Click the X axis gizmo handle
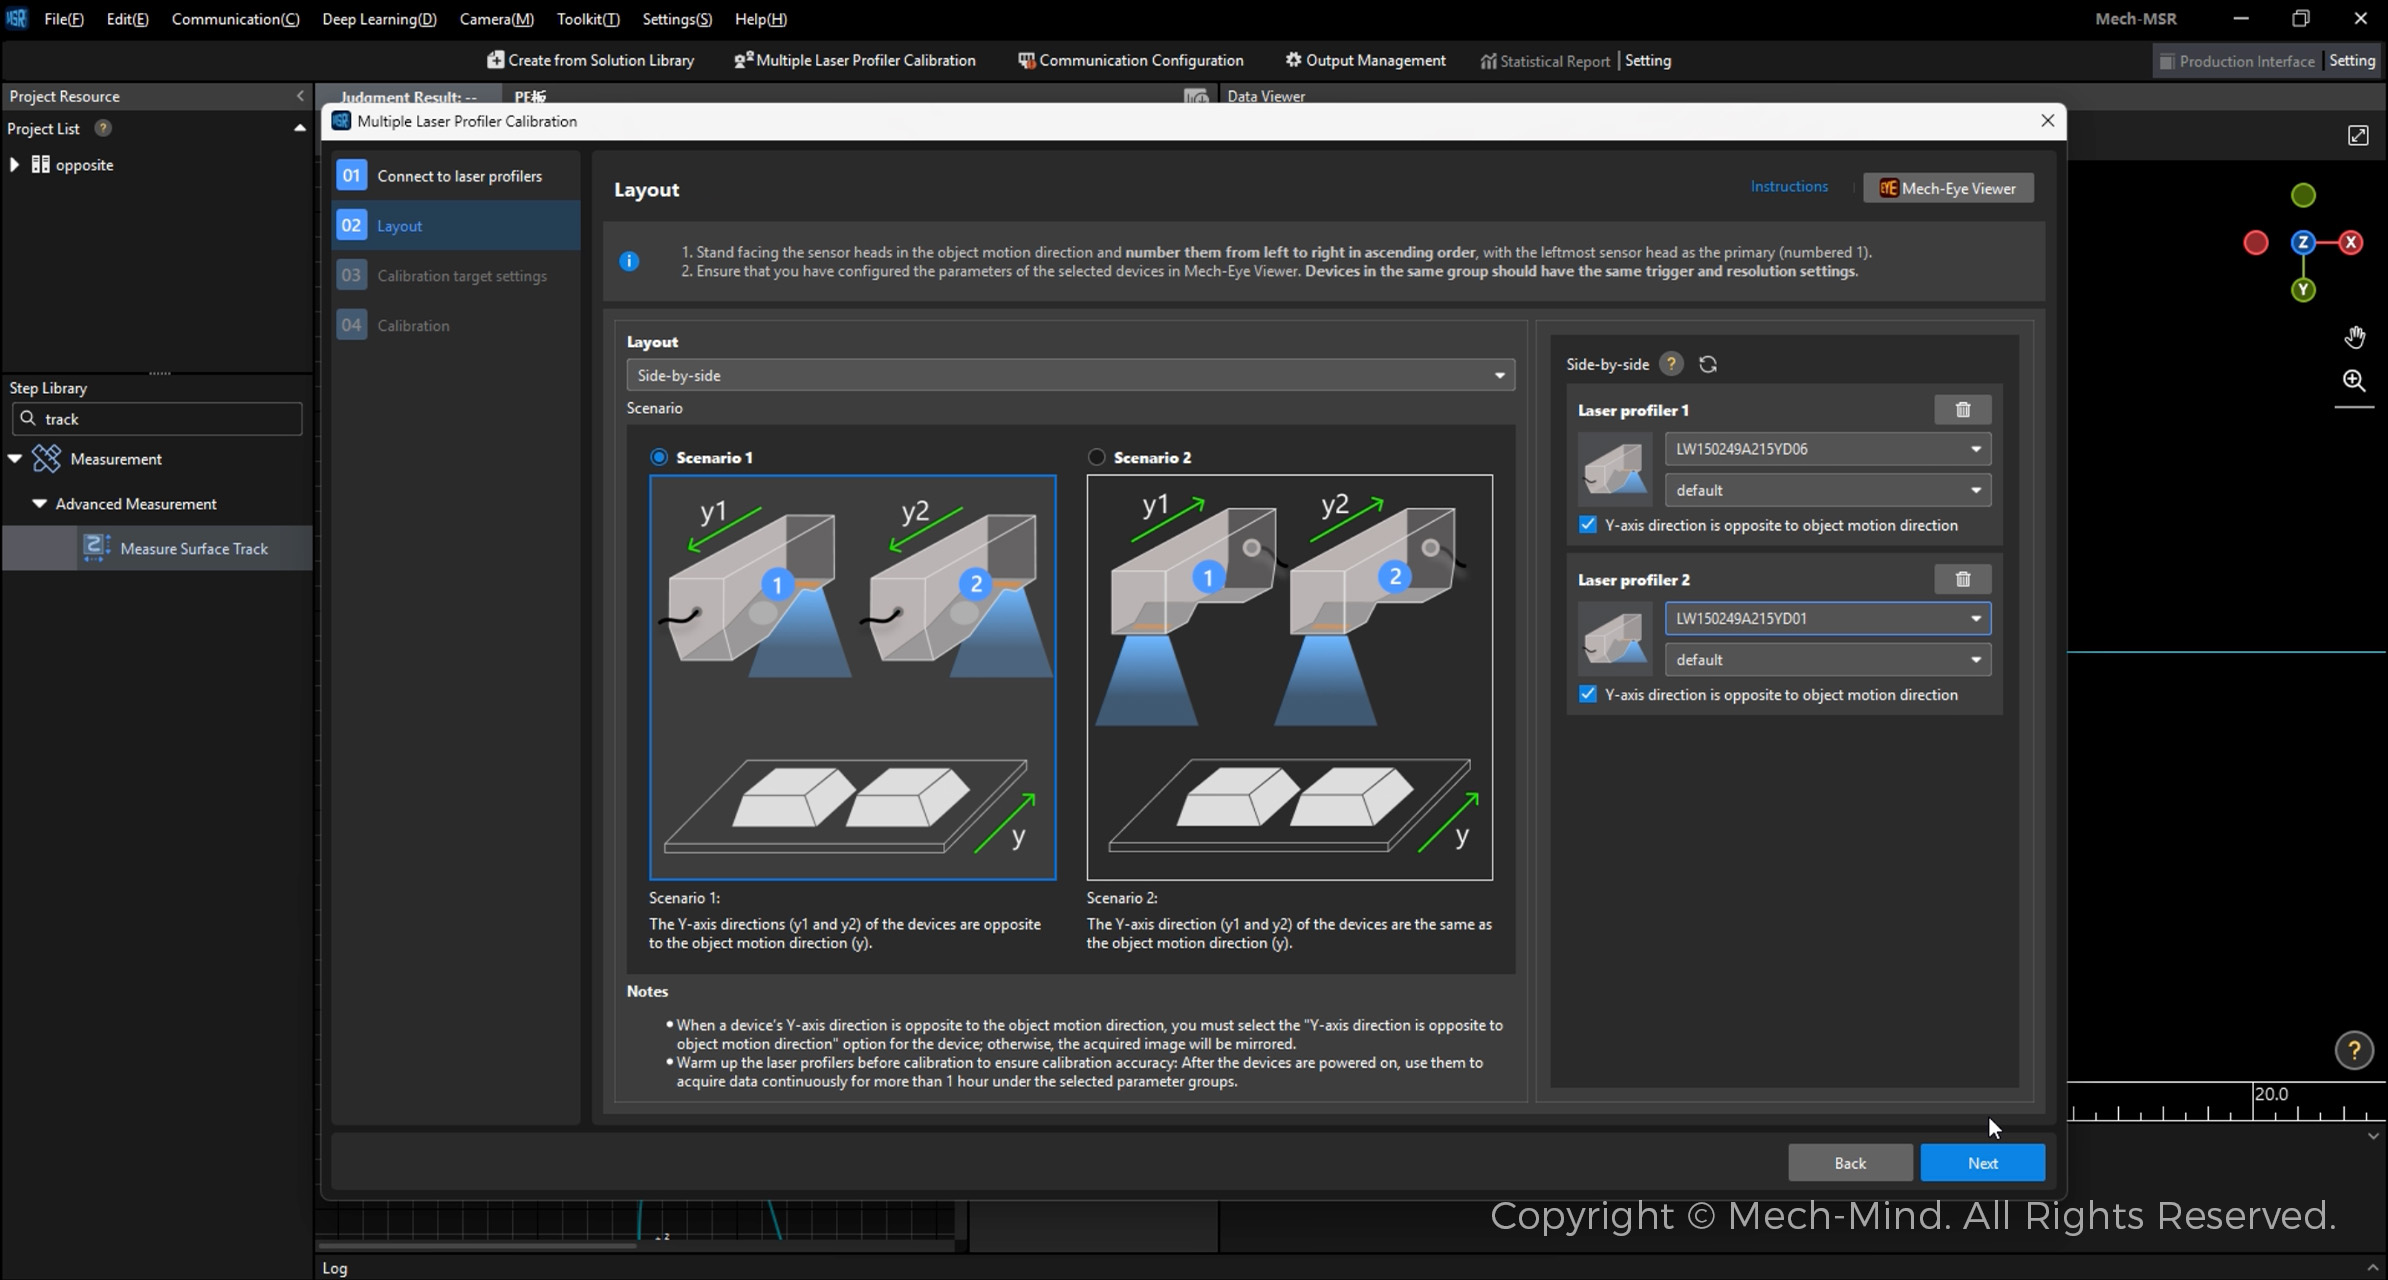 click(x=2351, y=242)
